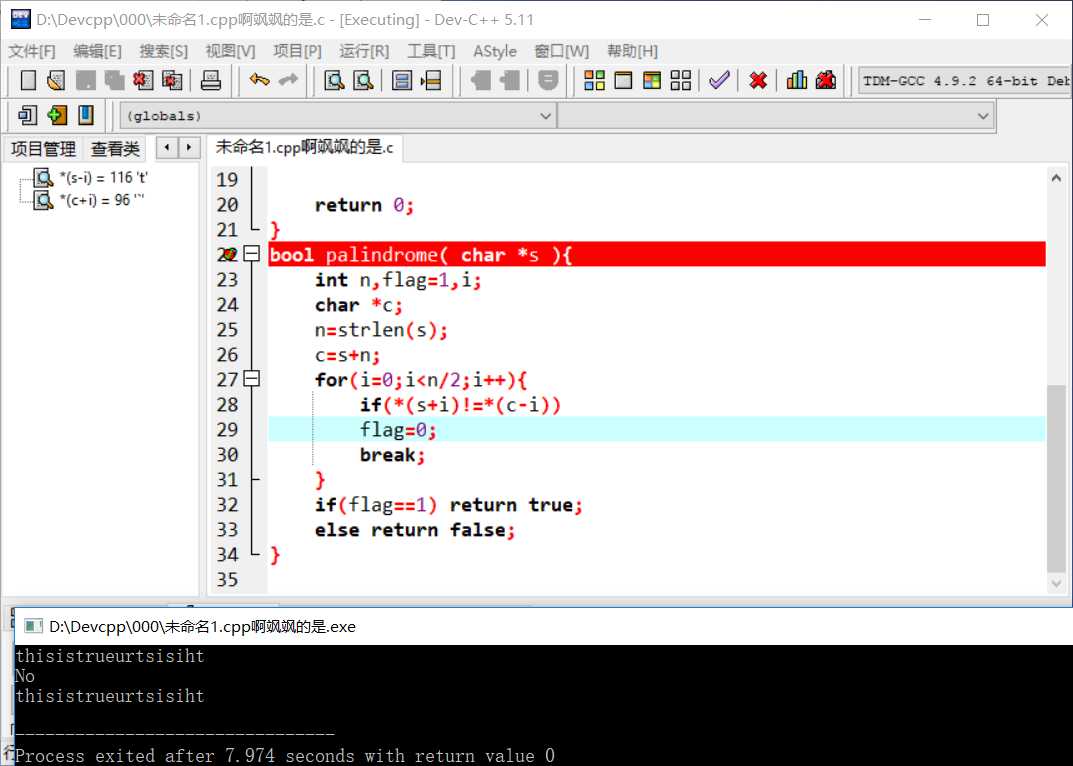Collapse the palindrome function fold at line 22
The width and height of the screenshot is (1073, 766).
252,254
